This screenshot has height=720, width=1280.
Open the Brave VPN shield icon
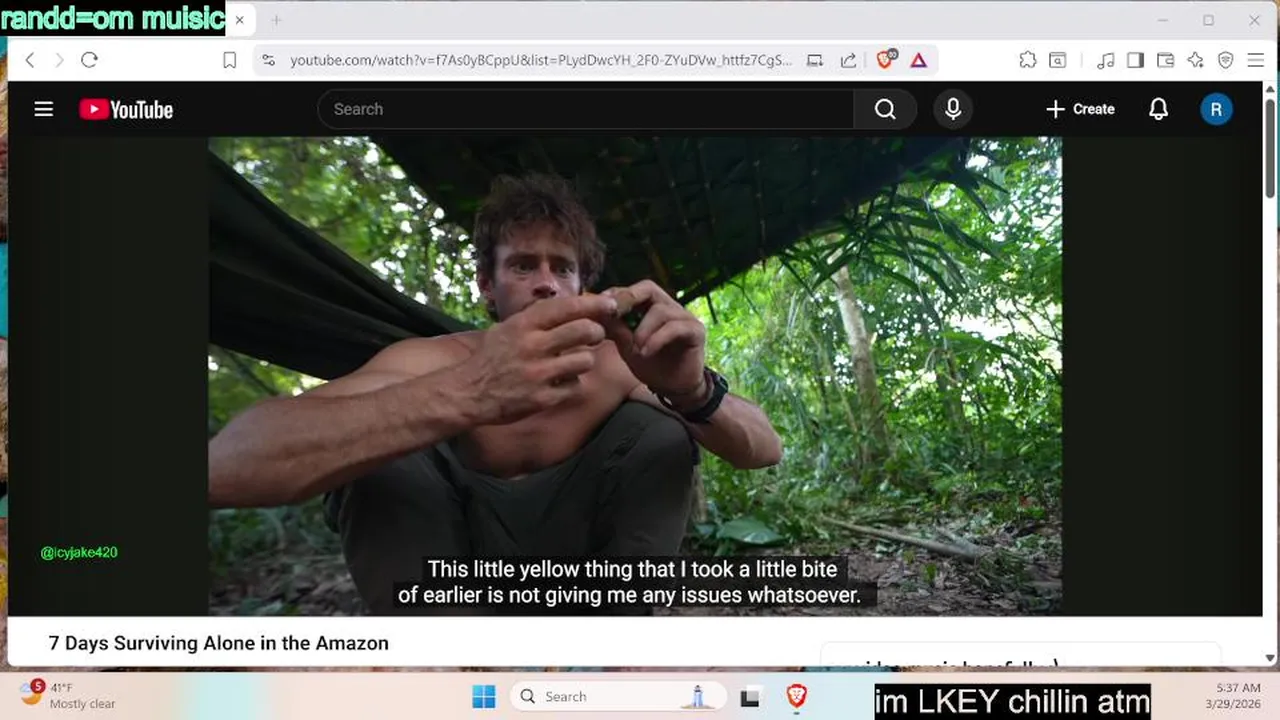click(x=1225, y=60)
